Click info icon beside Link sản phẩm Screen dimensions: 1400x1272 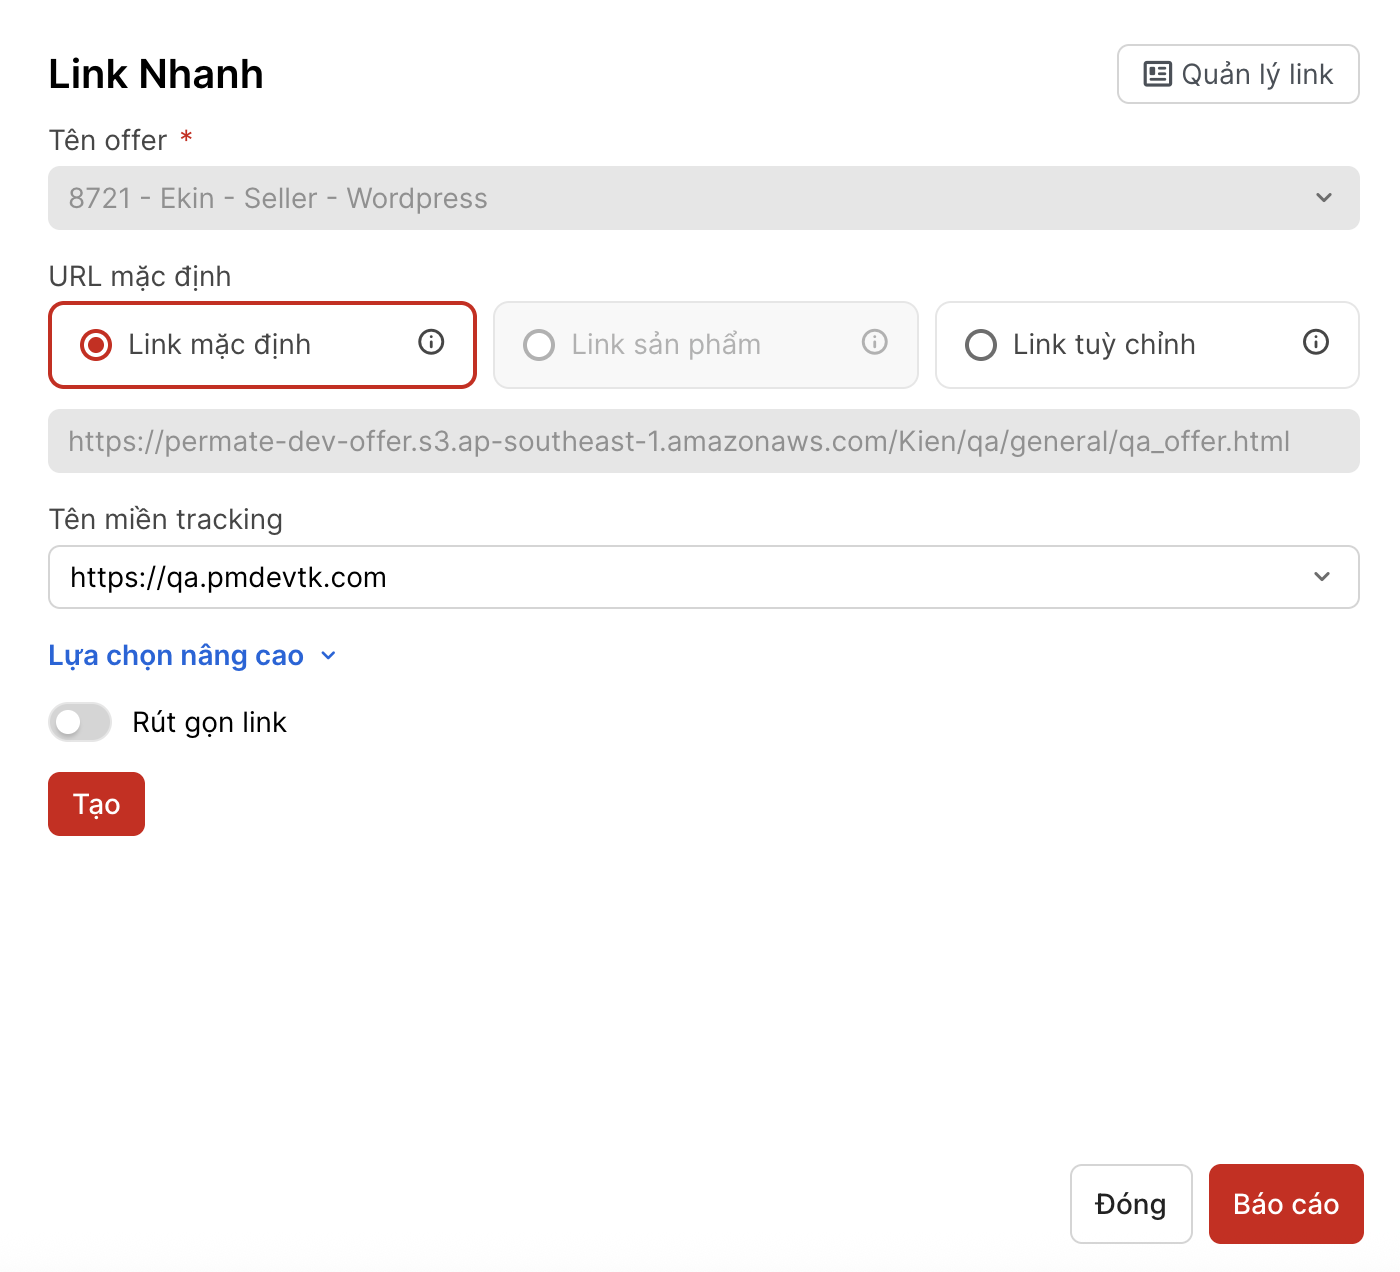[875, 343]
